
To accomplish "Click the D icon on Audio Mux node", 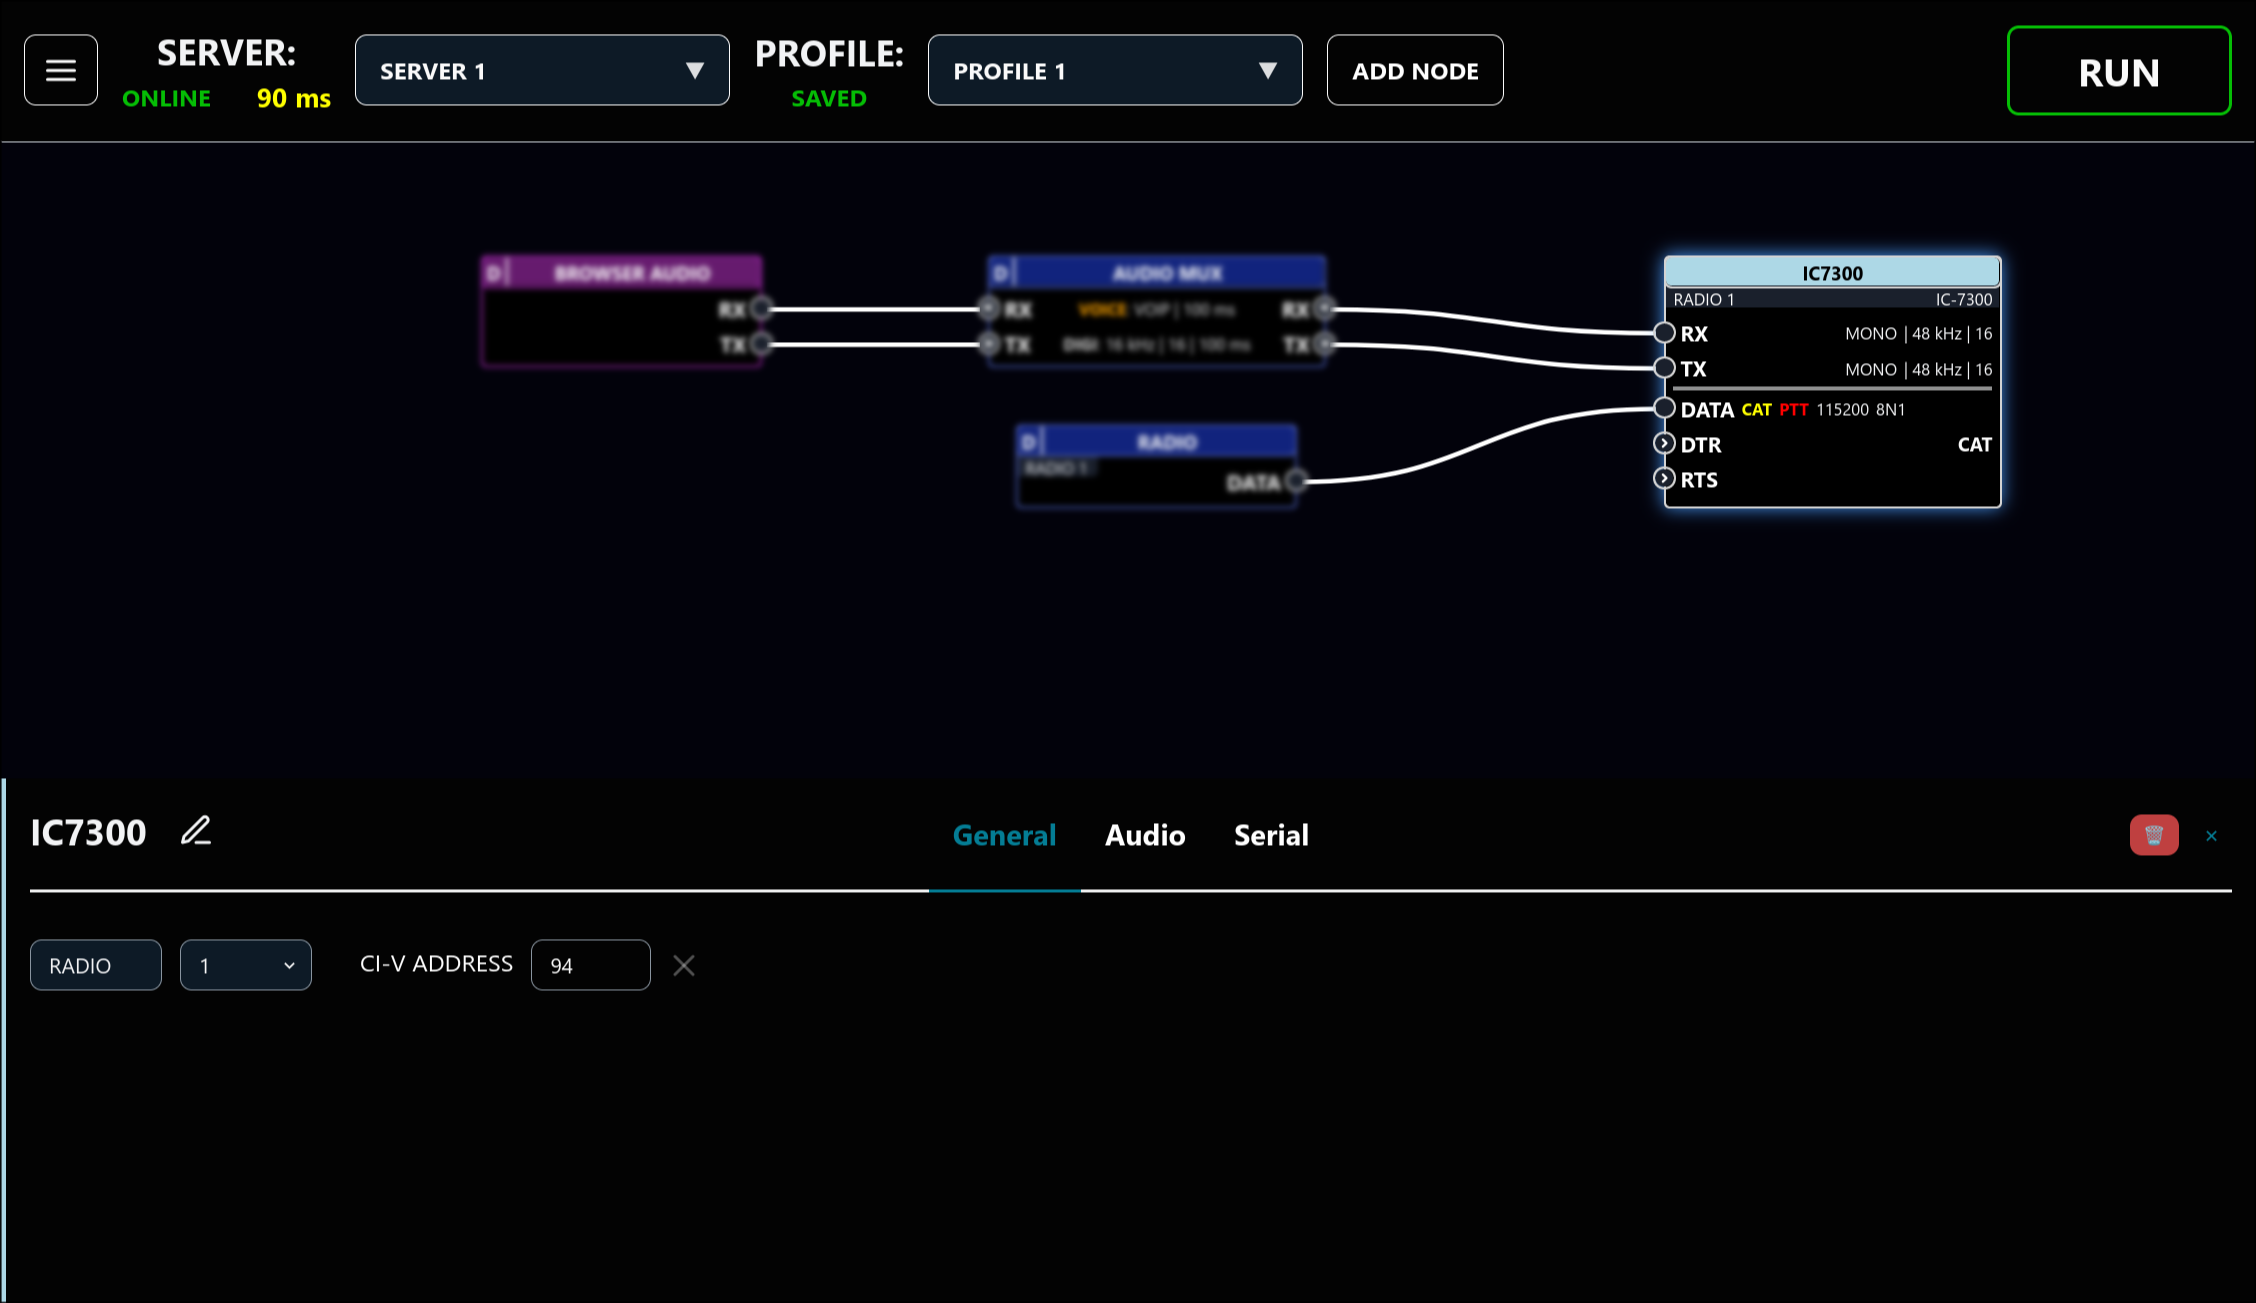I will pyautogui.click(x=1000, y=273).
